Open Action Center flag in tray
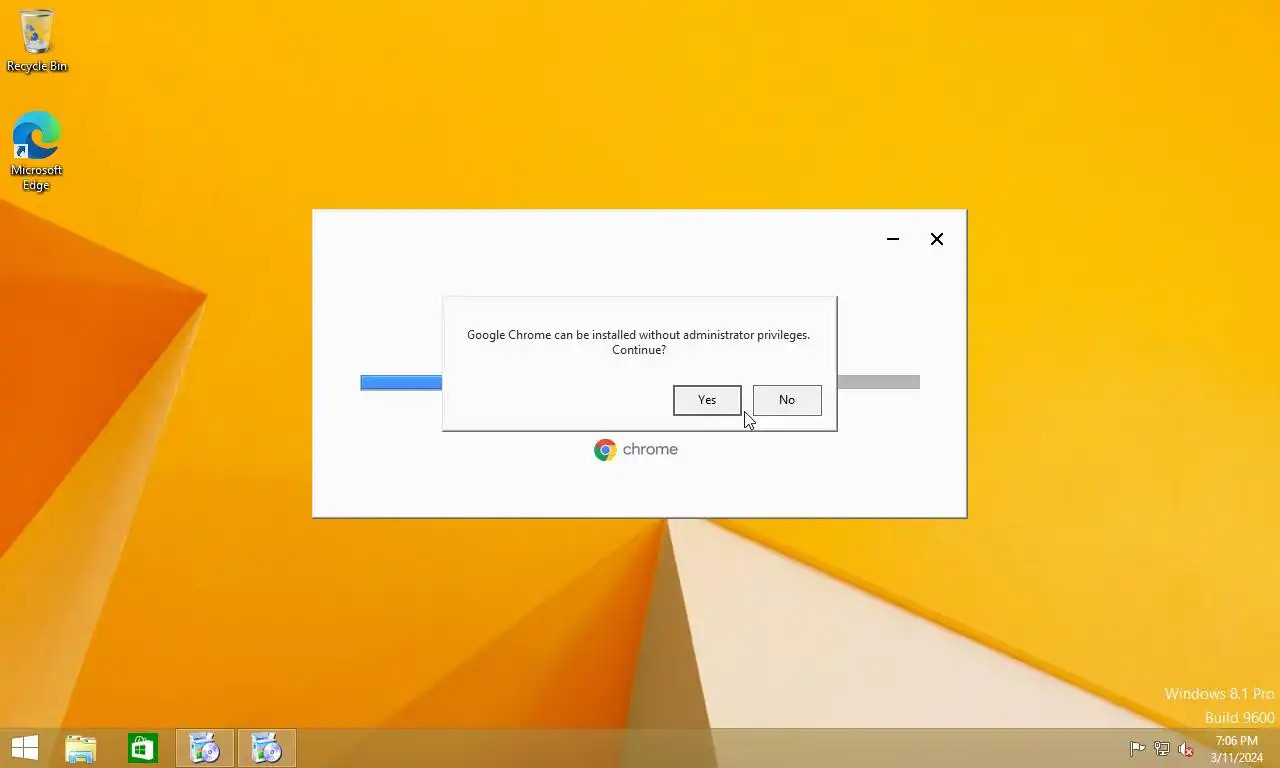This screenshot has width=1280, height=768. pos(1137,748)
